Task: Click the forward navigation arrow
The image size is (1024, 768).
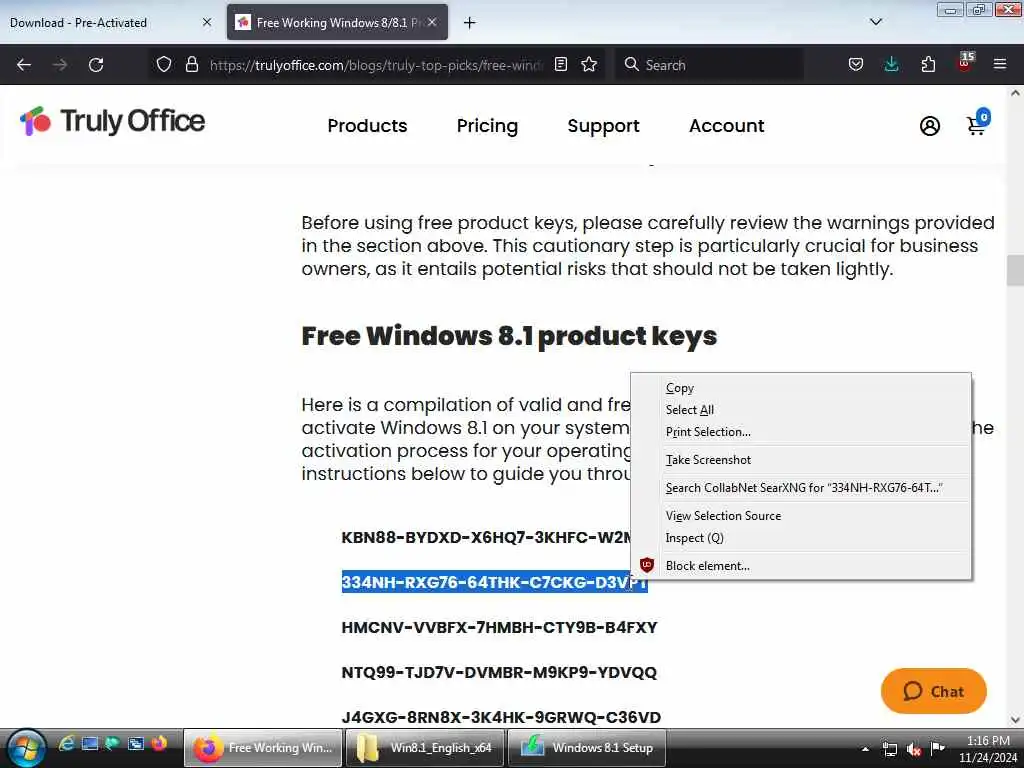Action: click(59, 65)
